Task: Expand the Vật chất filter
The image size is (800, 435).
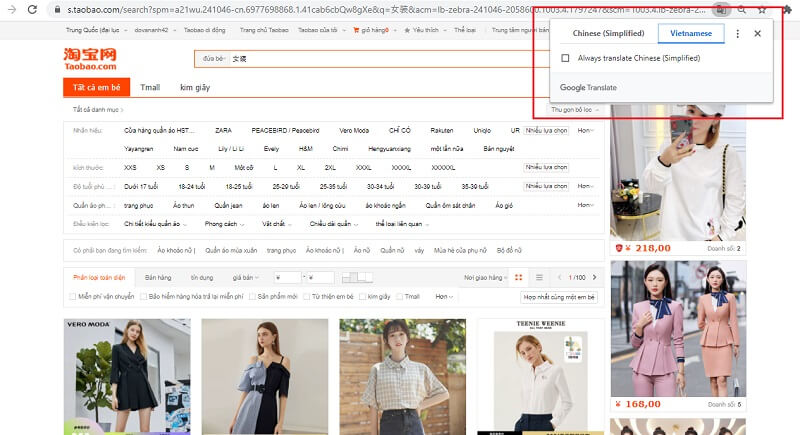Action: 277,224
